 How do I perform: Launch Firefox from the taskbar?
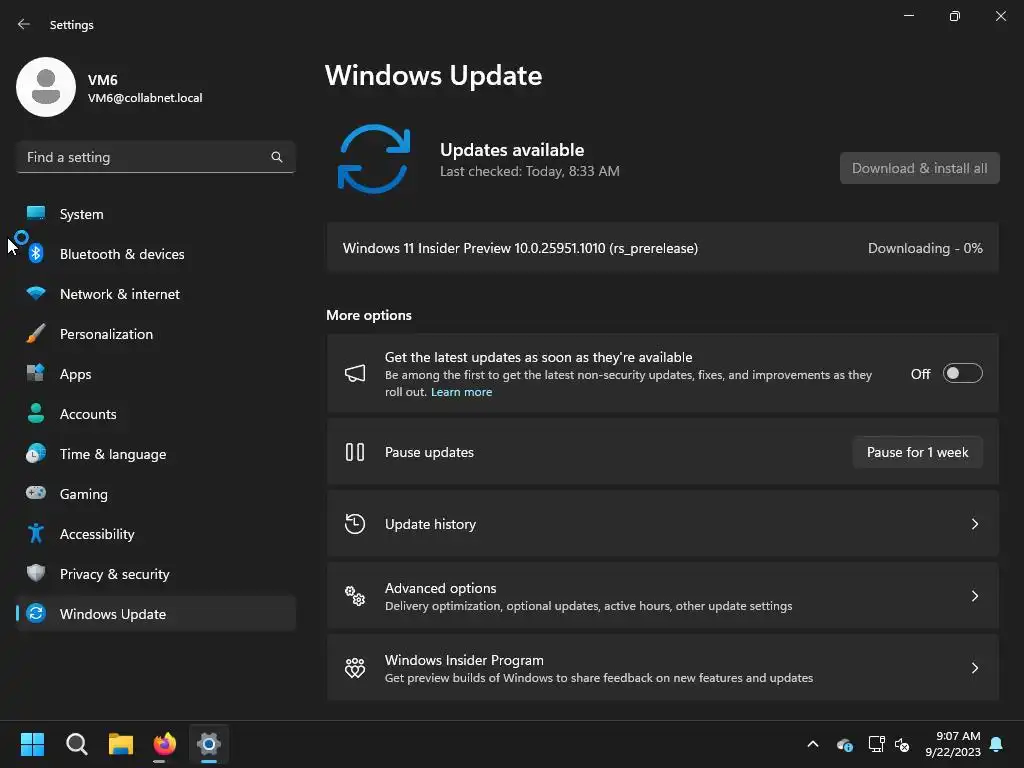165,744
